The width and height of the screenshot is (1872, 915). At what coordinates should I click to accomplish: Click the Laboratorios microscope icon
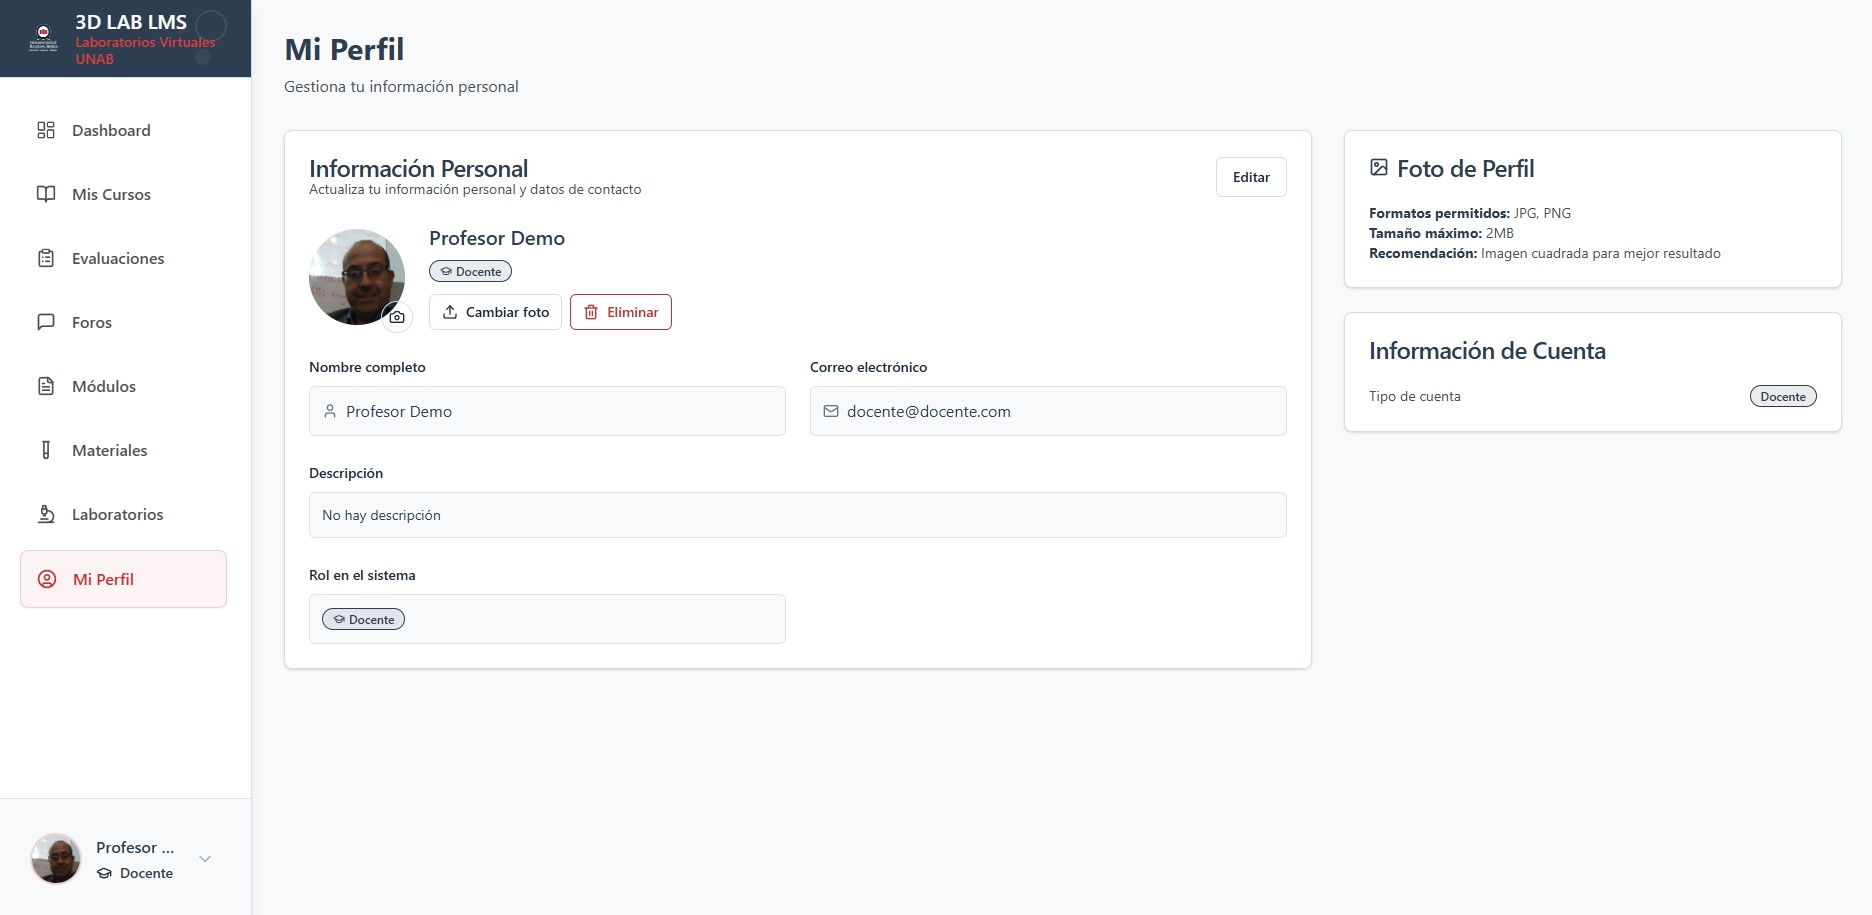(46, 514)
